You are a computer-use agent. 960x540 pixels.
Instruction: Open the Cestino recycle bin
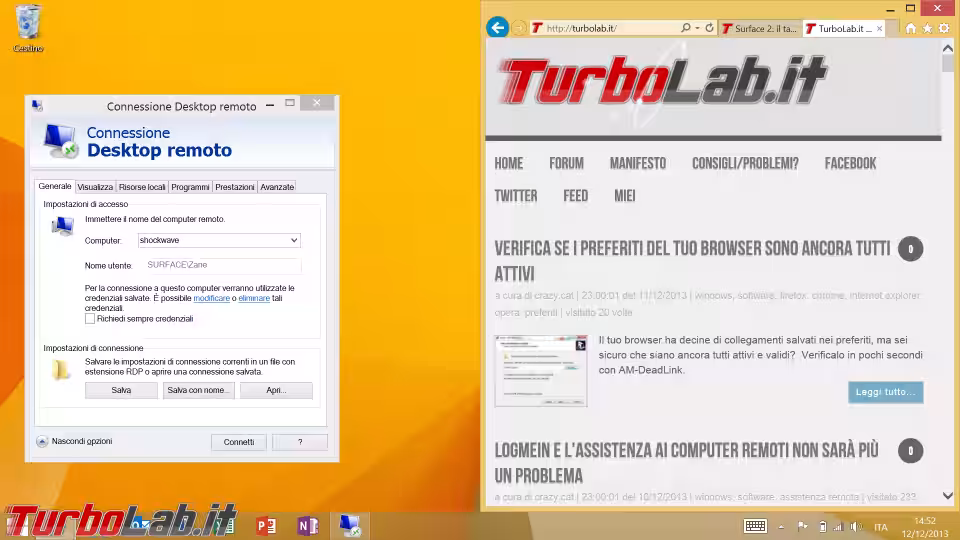28,24
